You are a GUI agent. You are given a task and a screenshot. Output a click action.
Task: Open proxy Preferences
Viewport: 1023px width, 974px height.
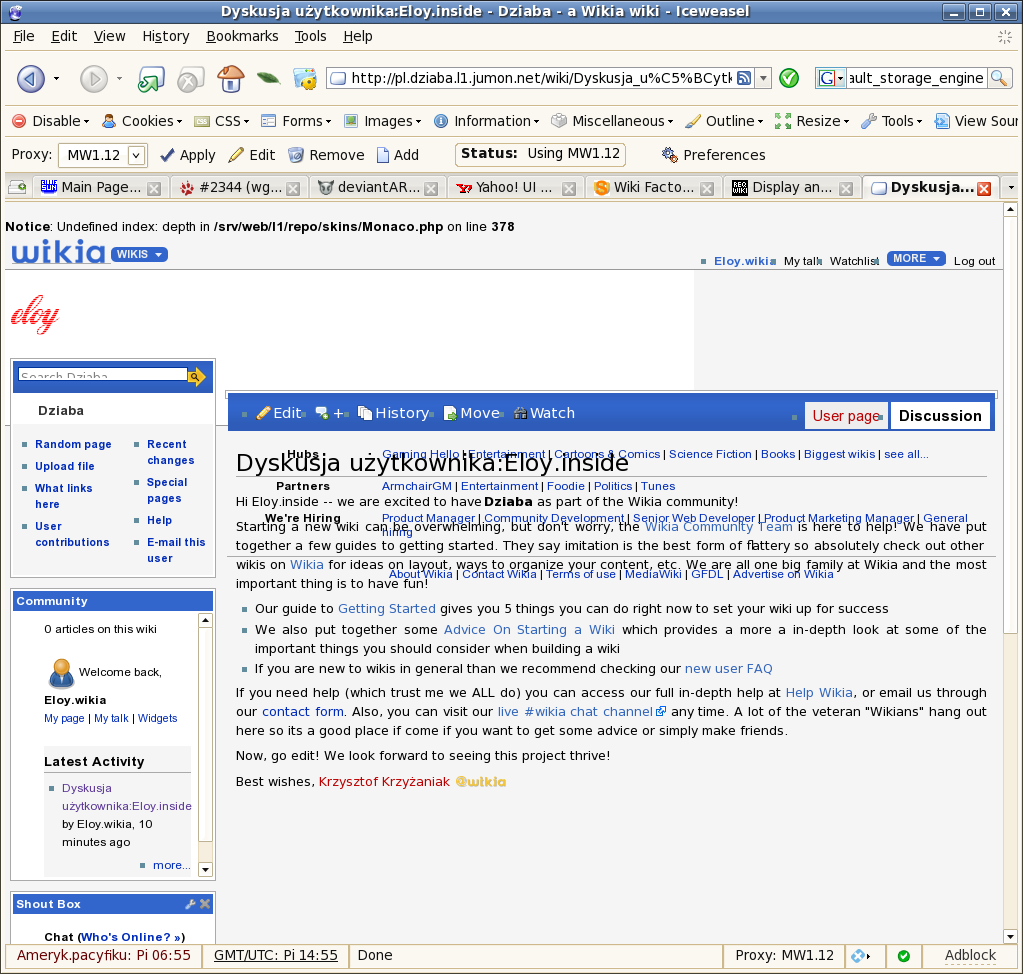pos(713,155)
